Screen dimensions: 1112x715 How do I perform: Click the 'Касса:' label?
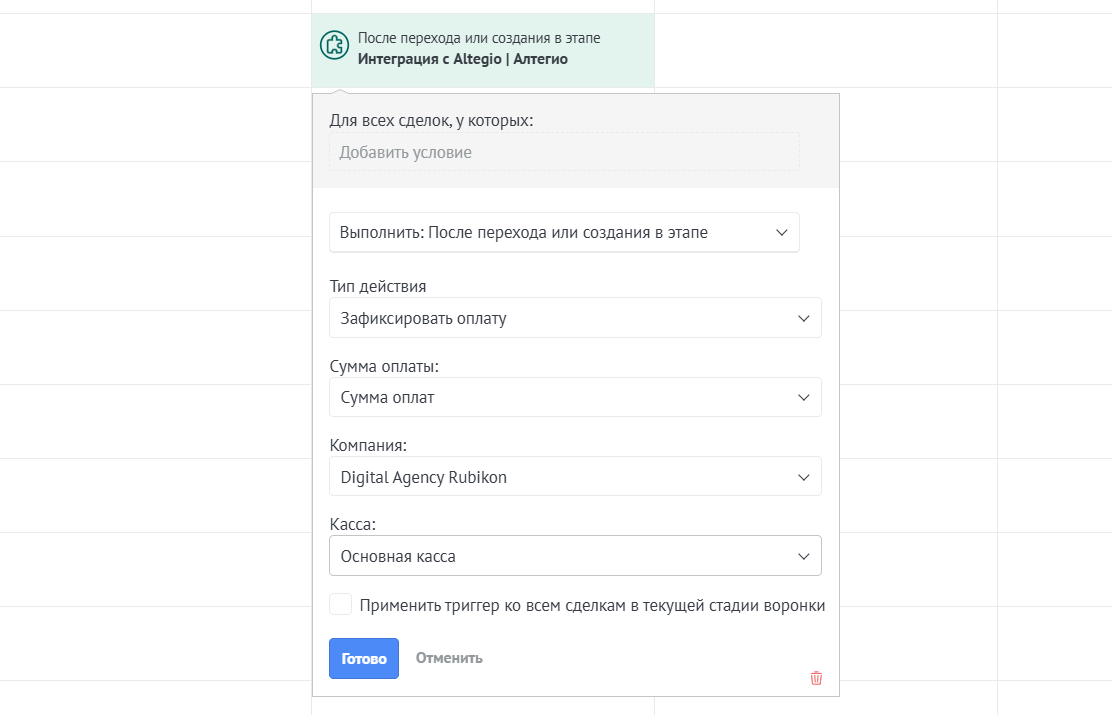[352, 525]
